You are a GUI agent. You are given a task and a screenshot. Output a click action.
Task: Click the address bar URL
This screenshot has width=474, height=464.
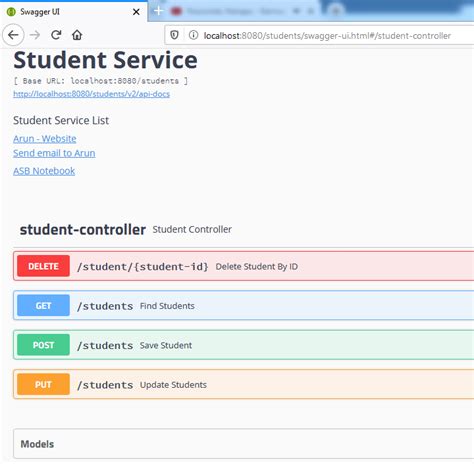point(327,35)
